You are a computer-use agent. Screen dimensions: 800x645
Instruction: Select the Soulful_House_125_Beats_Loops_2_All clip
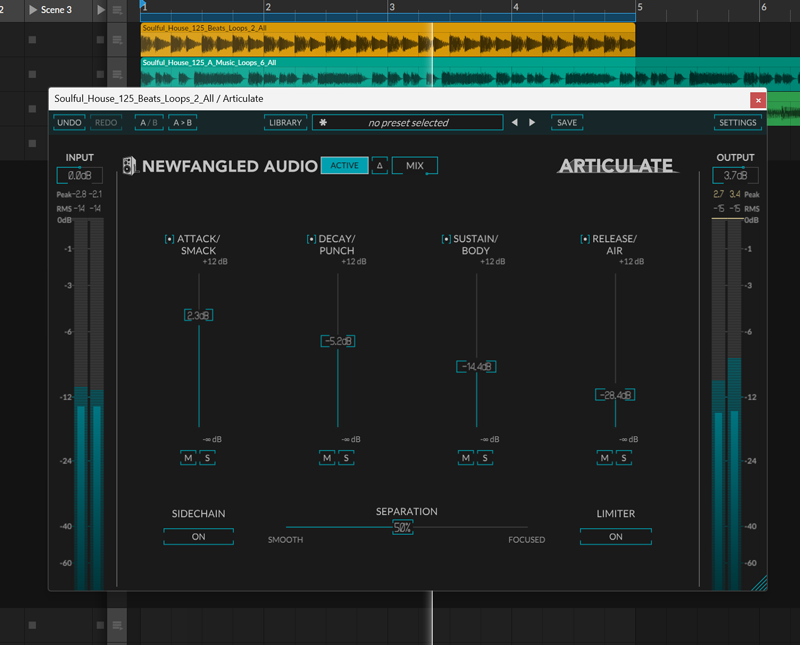coord(388,40)
